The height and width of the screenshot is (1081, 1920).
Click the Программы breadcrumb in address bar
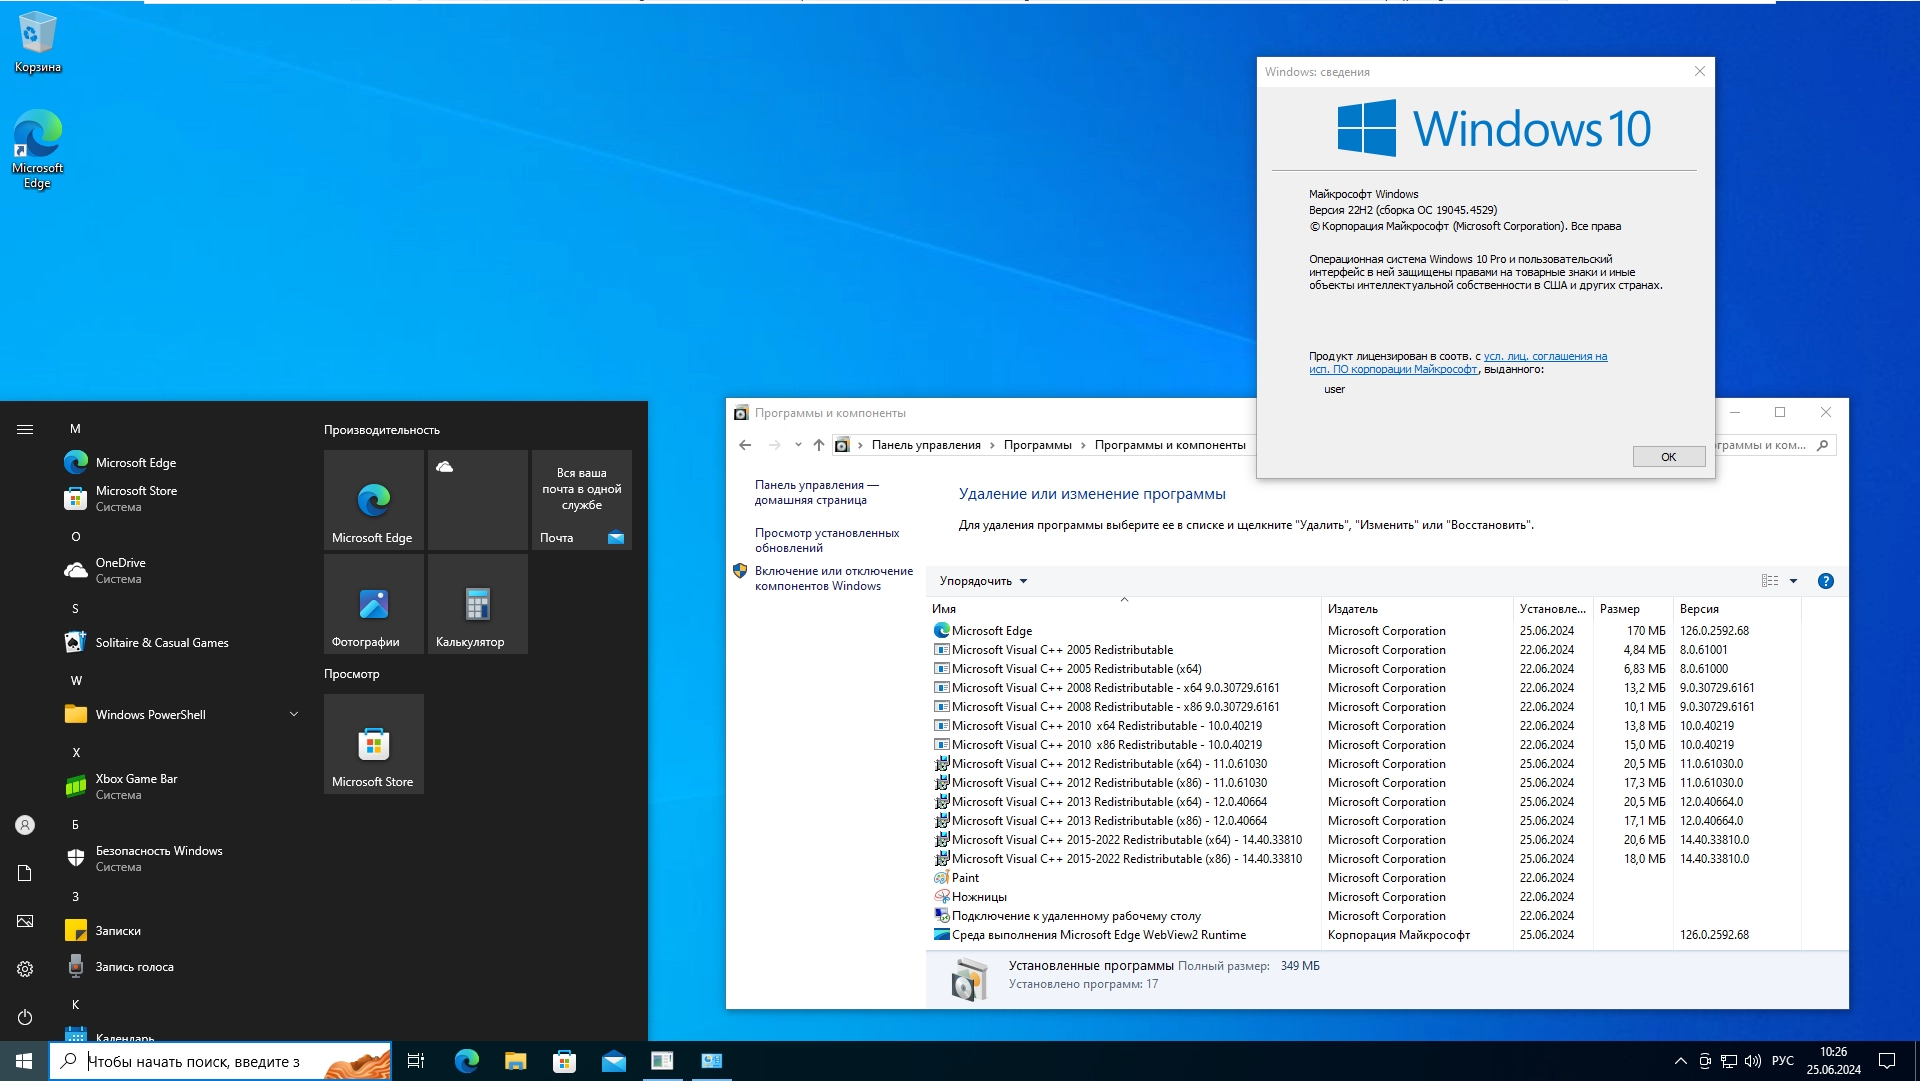pyautogui.click(x=1037, y=445)
